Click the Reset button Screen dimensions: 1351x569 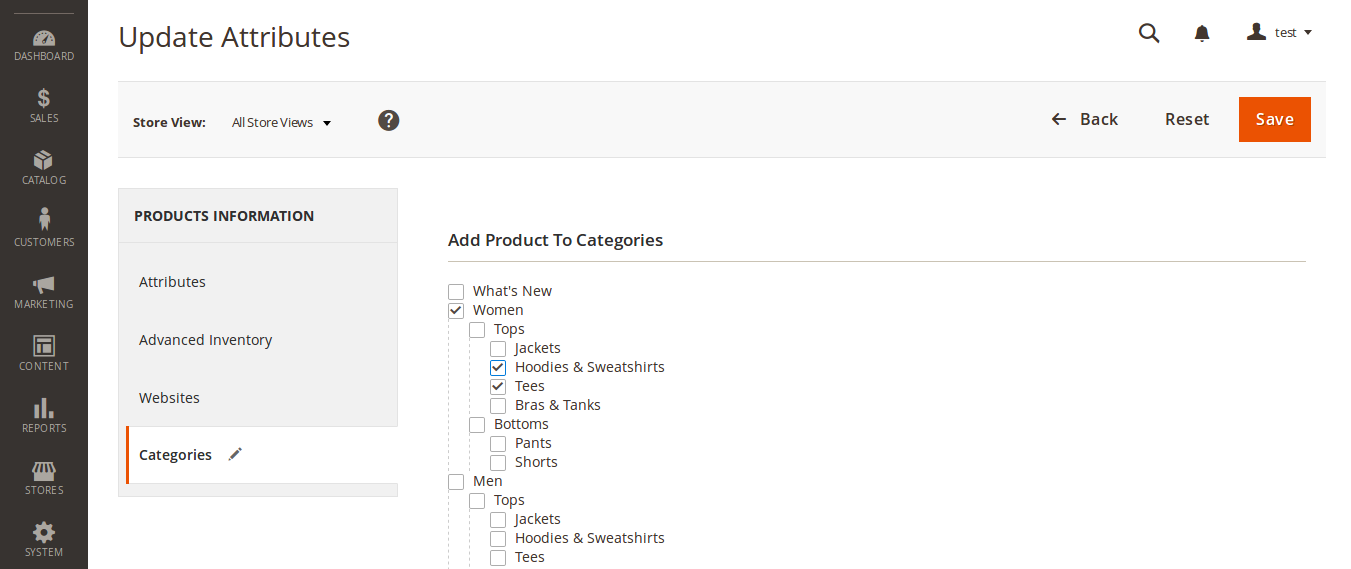(1187, 119)
